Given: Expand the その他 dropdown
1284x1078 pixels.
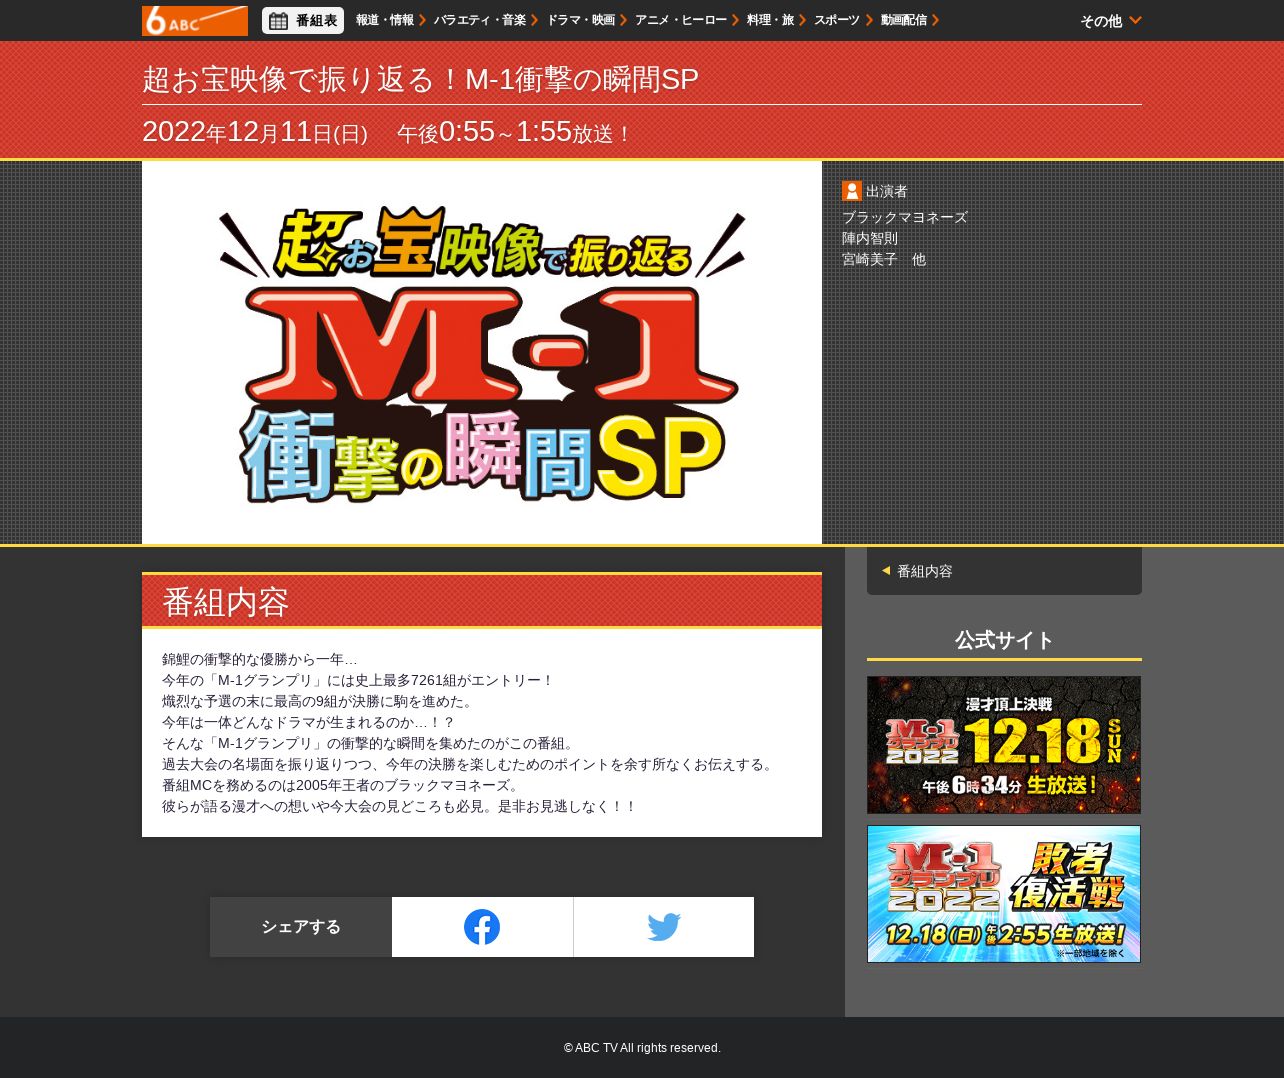Looking at the screenshot, I should click(1111, 21).
